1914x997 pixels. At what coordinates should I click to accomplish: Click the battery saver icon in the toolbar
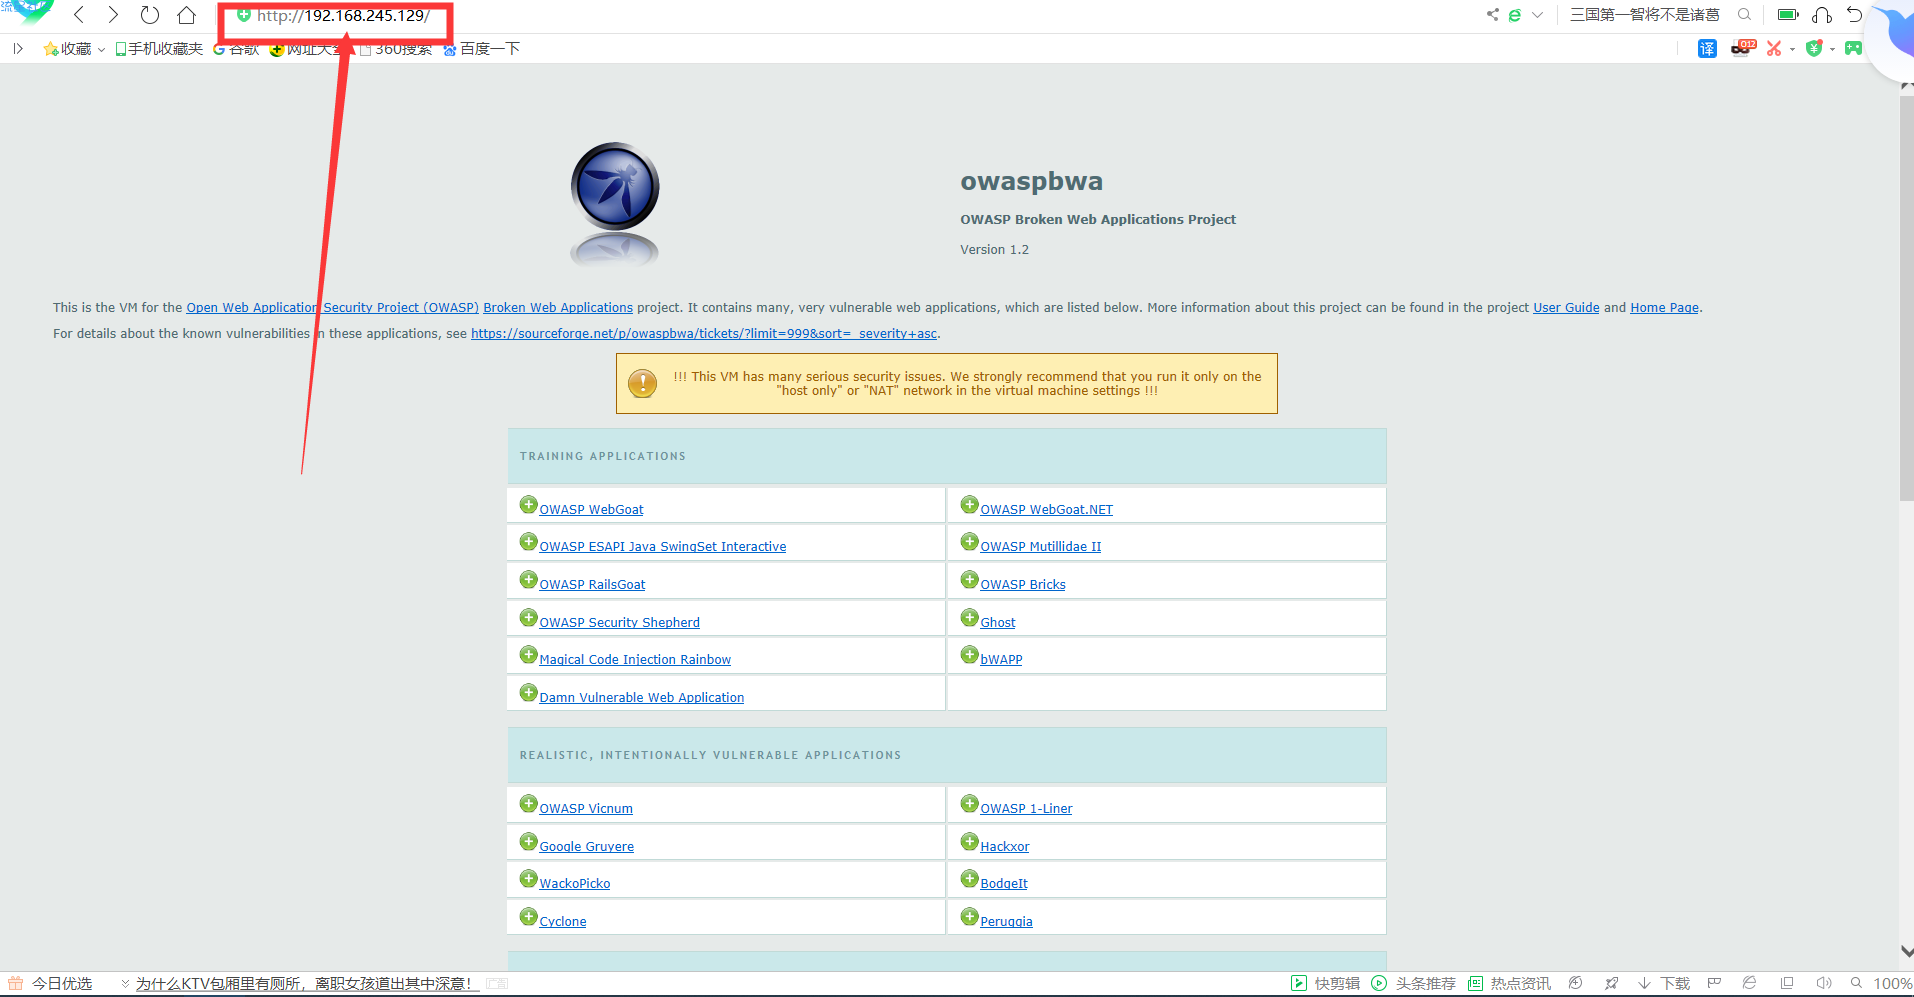[1788, 15]
